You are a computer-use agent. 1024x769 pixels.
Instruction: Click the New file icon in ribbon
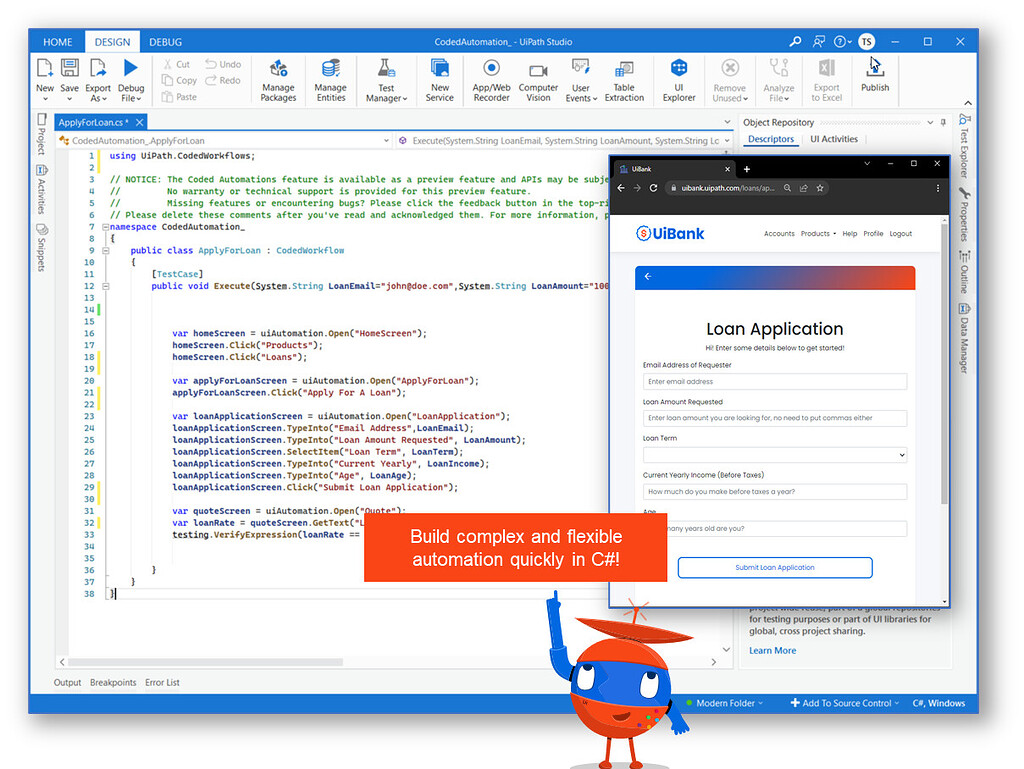click(x=44, y=68)
